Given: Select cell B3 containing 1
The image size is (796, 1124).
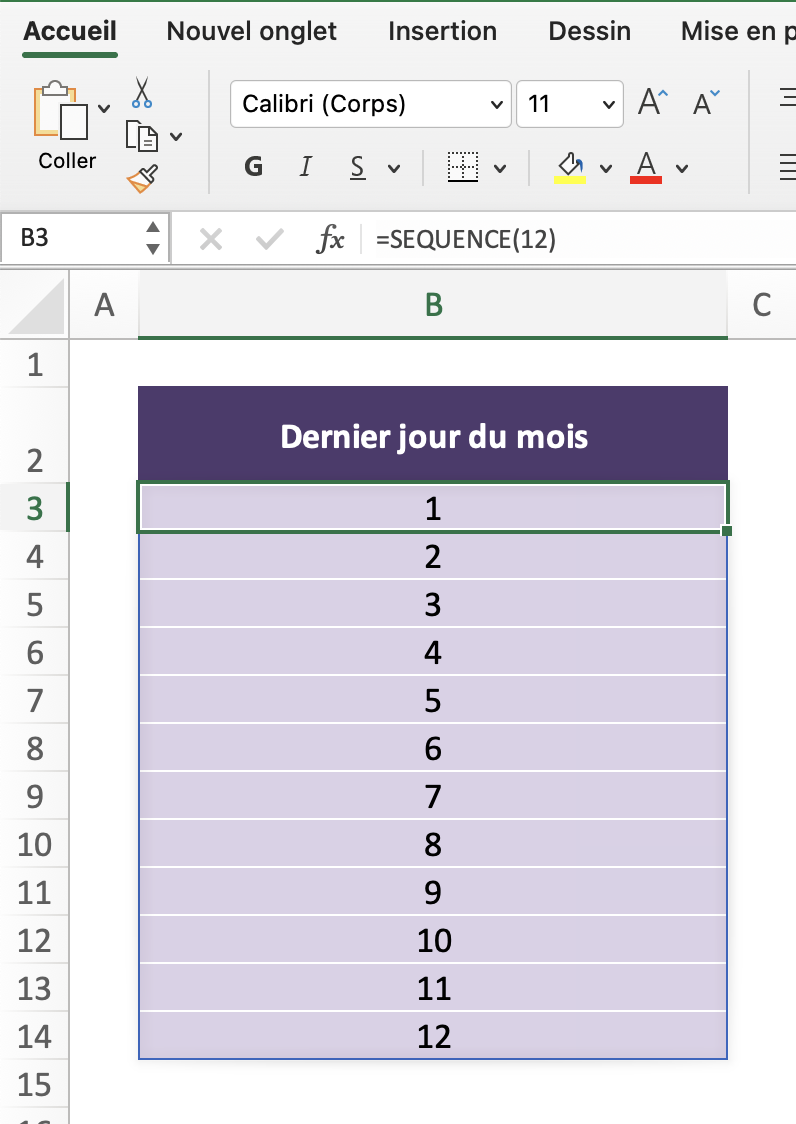Looking at the screenshot, I should tap(433, 508).
